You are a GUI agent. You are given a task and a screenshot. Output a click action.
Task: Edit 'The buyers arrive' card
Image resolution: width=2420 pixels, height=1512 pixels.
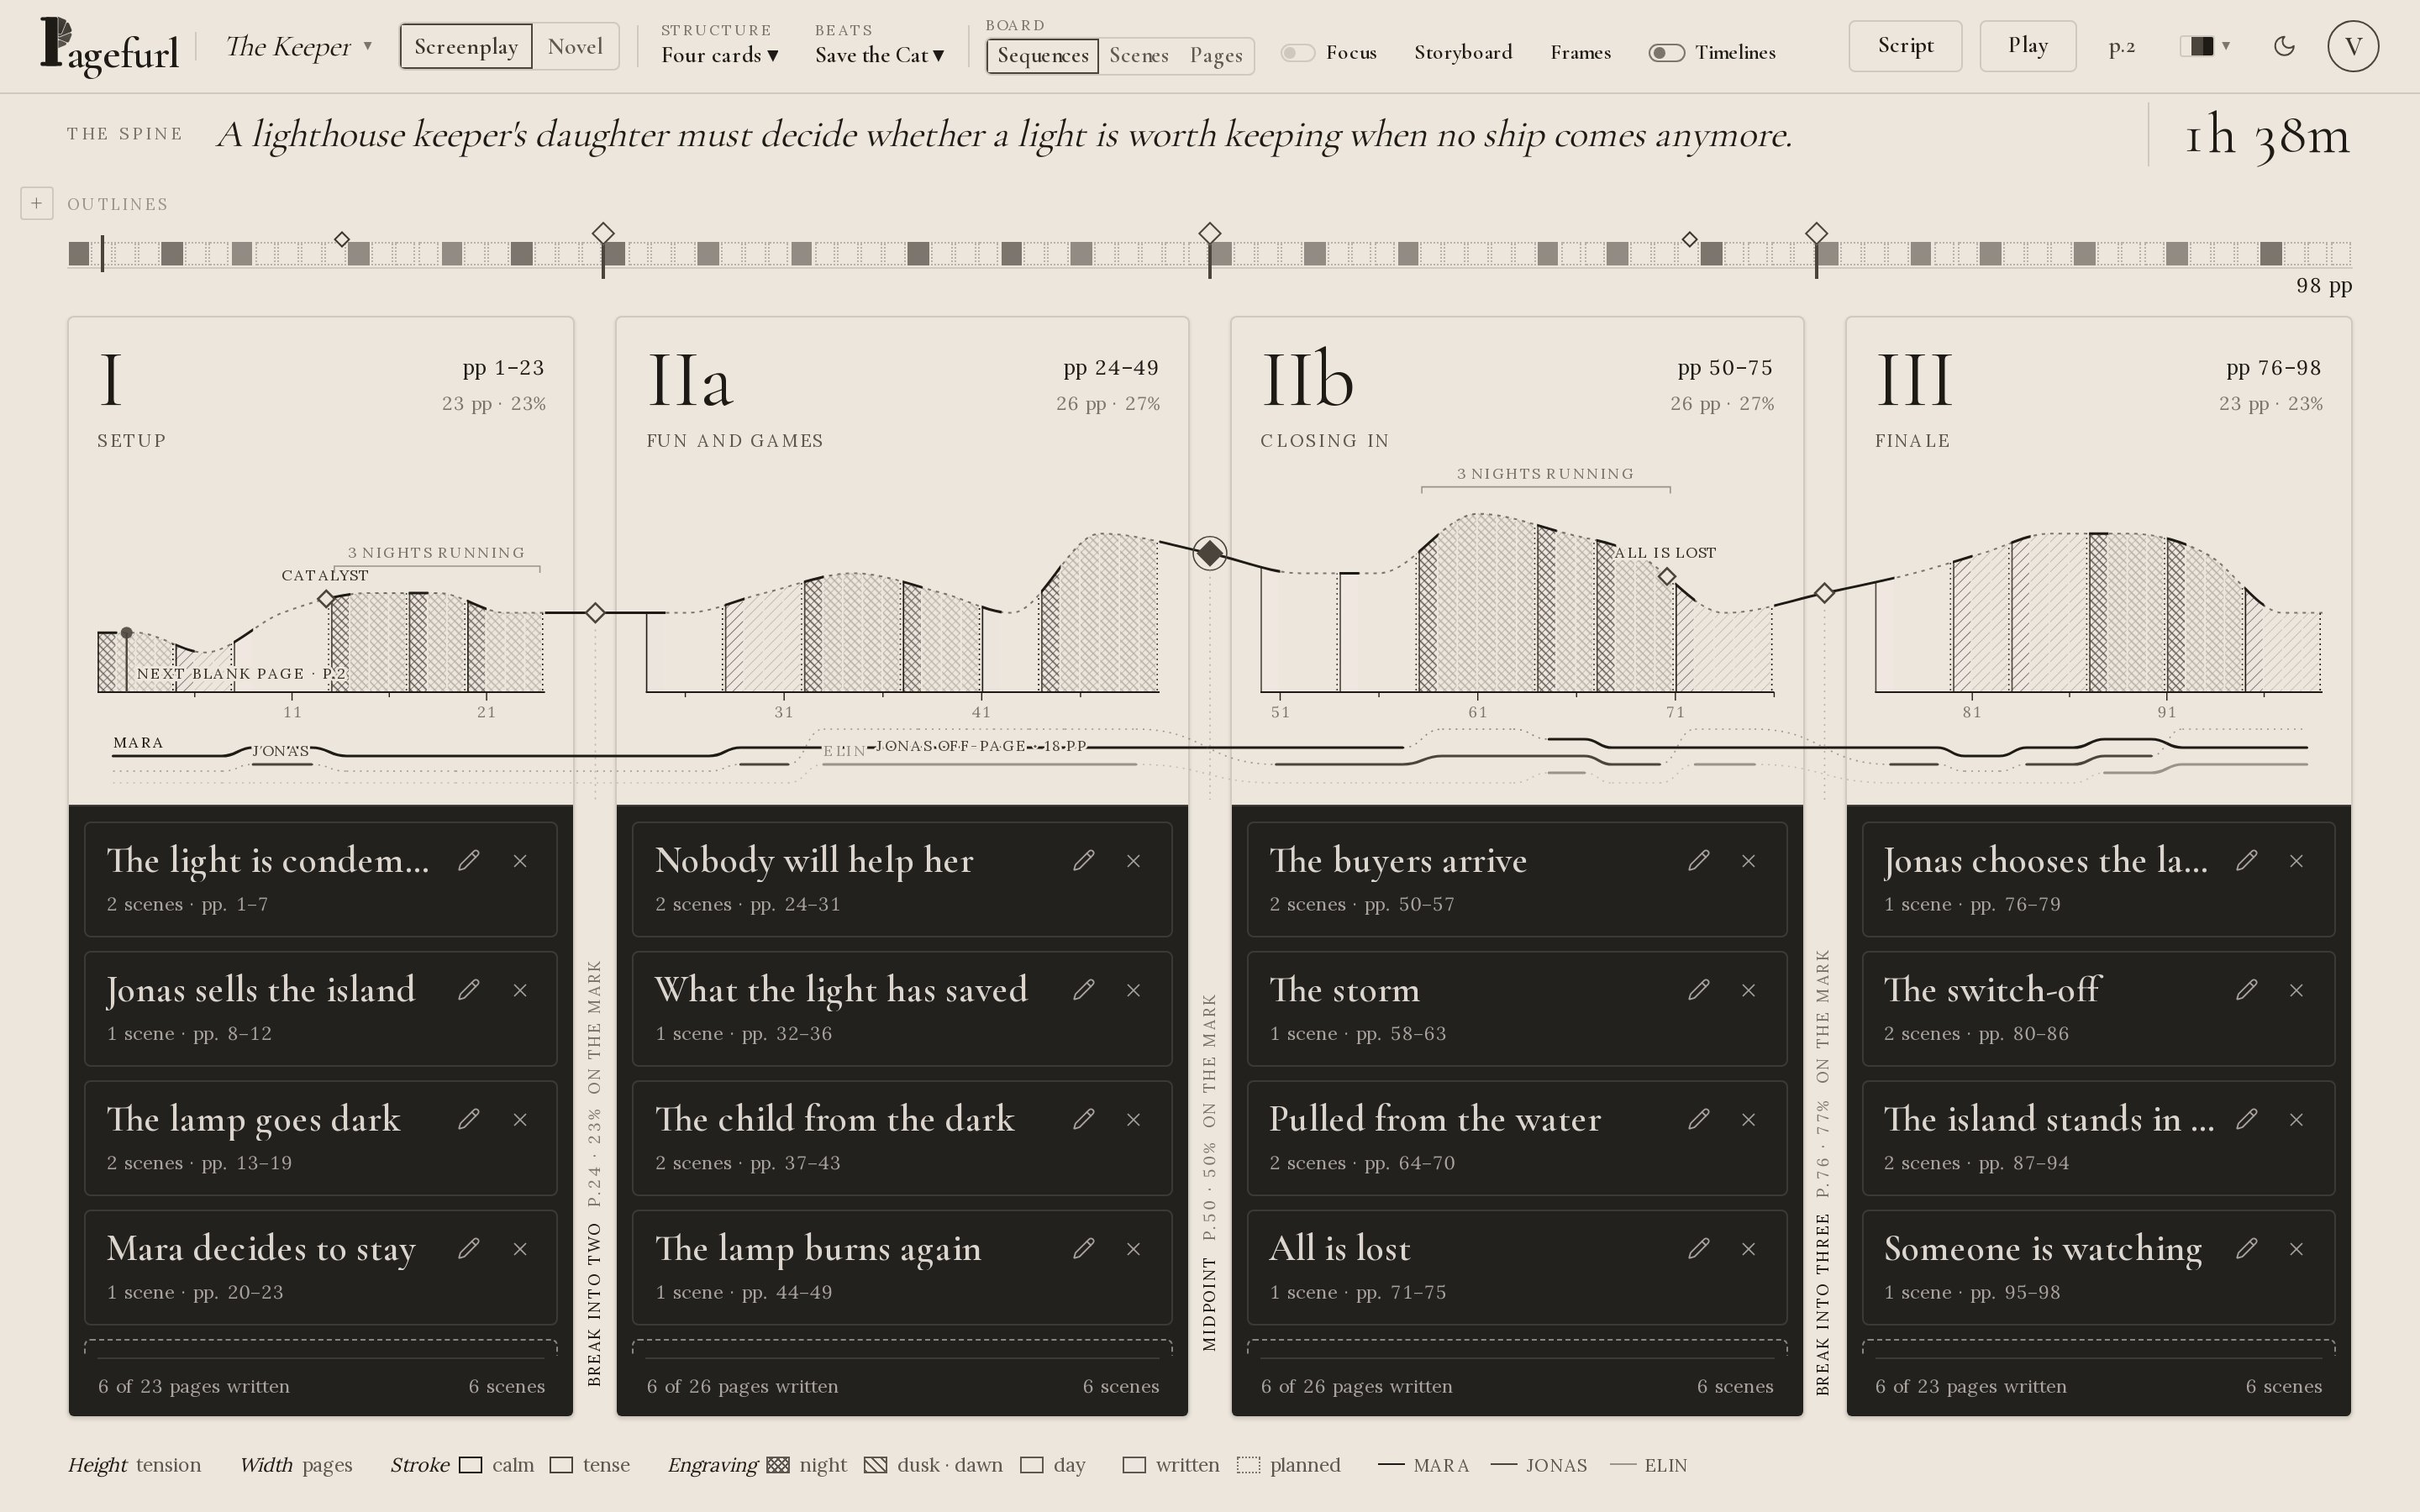tap(1698, 861)
